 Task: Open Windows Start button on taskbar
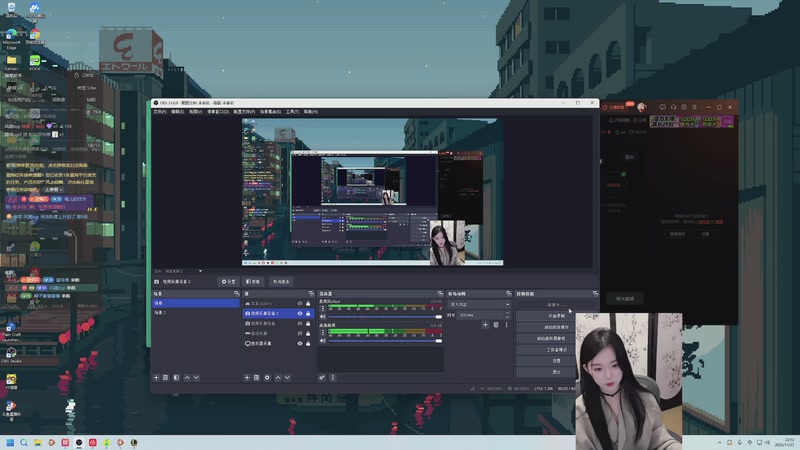10,442
